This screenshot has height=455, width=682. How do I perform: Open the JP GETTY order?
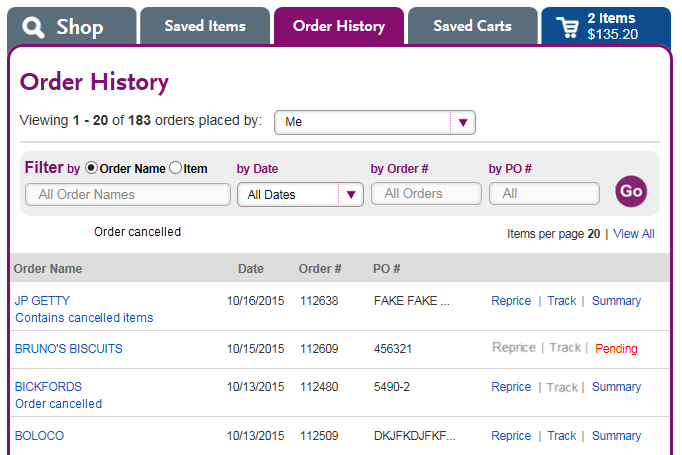[42, 301]
